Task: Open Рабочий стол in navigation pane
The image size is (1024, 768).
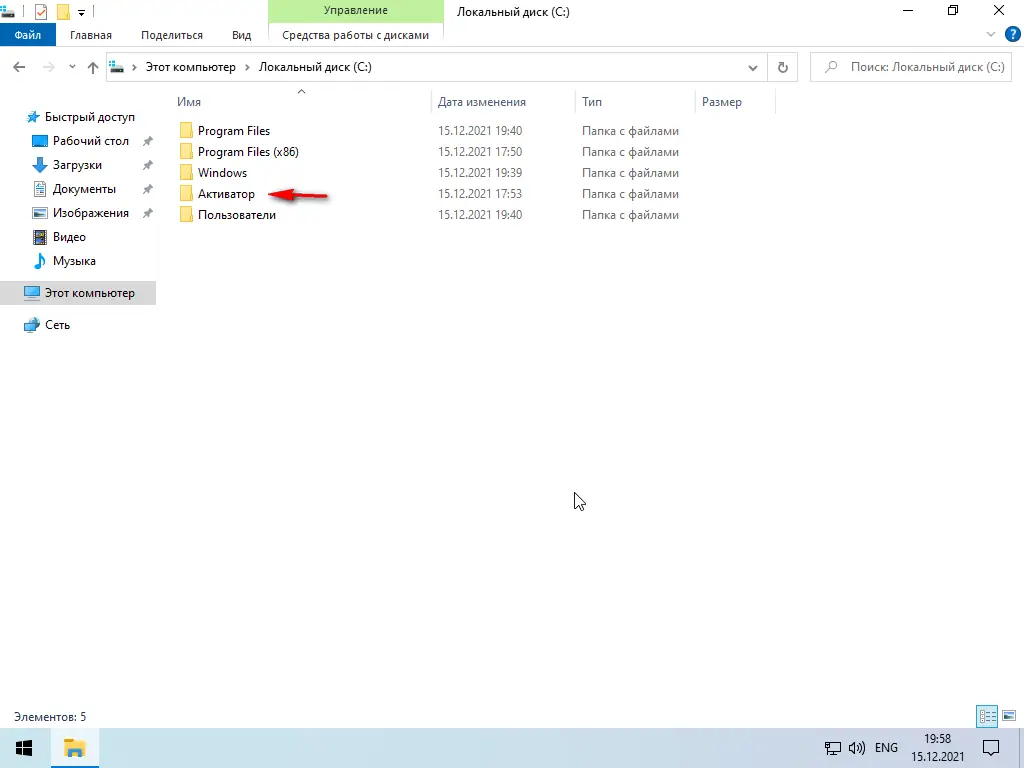Action: [x=91, y=141]
